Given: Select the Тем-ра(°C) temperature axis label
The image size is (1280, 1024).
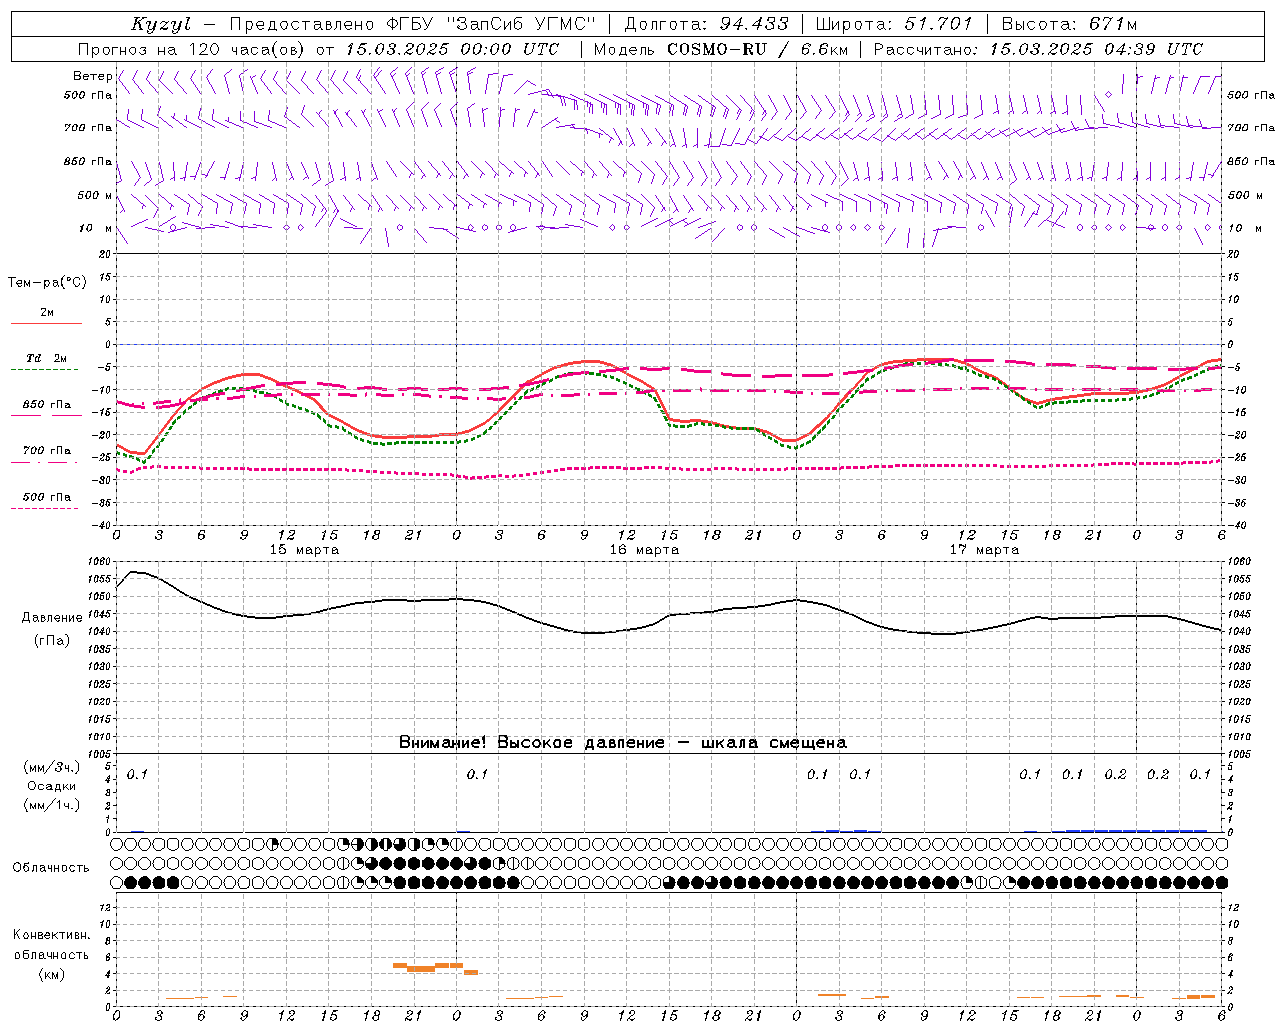Looking at the screenshot, I should (47, 283).
